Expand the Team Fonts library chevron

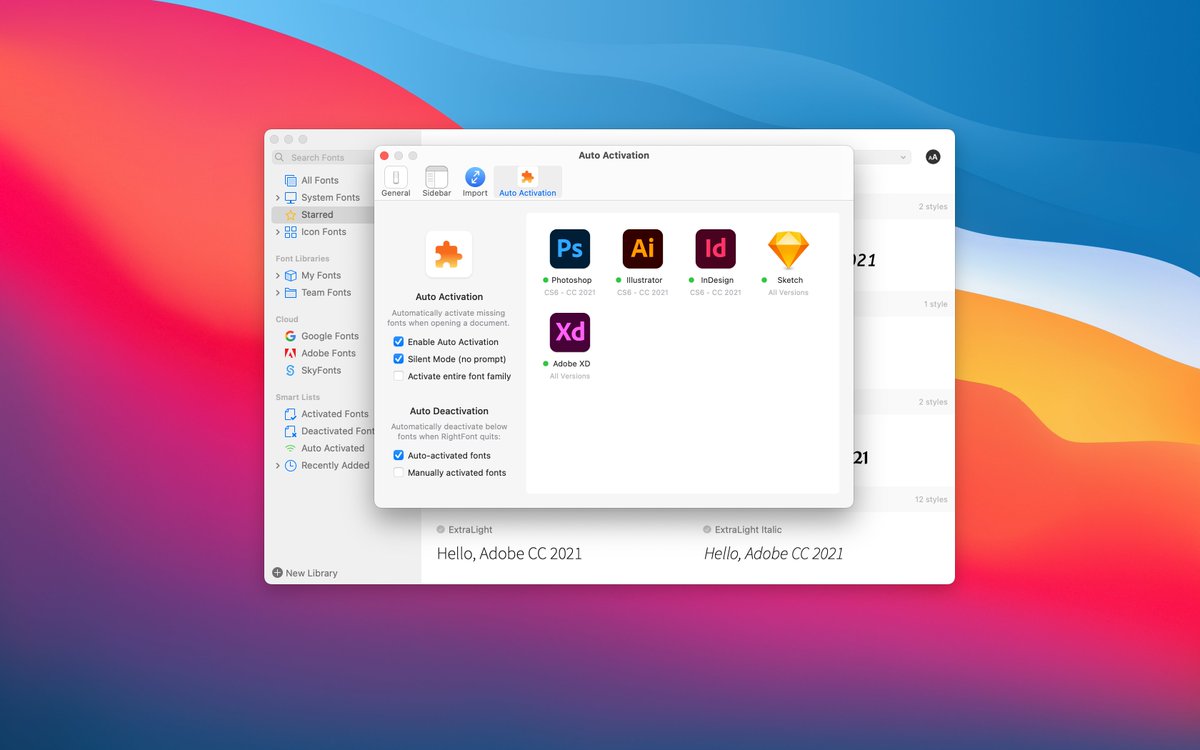tap(278, 292)
